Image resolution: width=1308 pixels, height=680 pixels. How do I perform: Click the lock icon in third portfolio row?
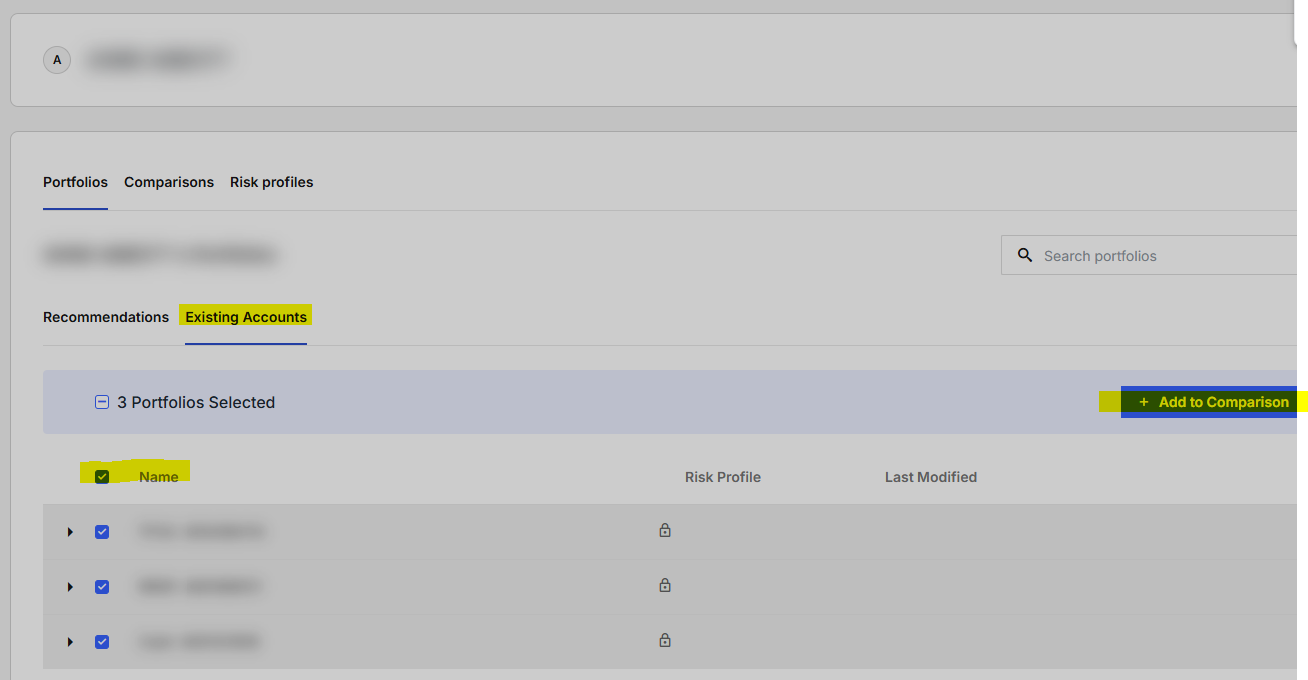pyautogui.click(x=665, y=641)
